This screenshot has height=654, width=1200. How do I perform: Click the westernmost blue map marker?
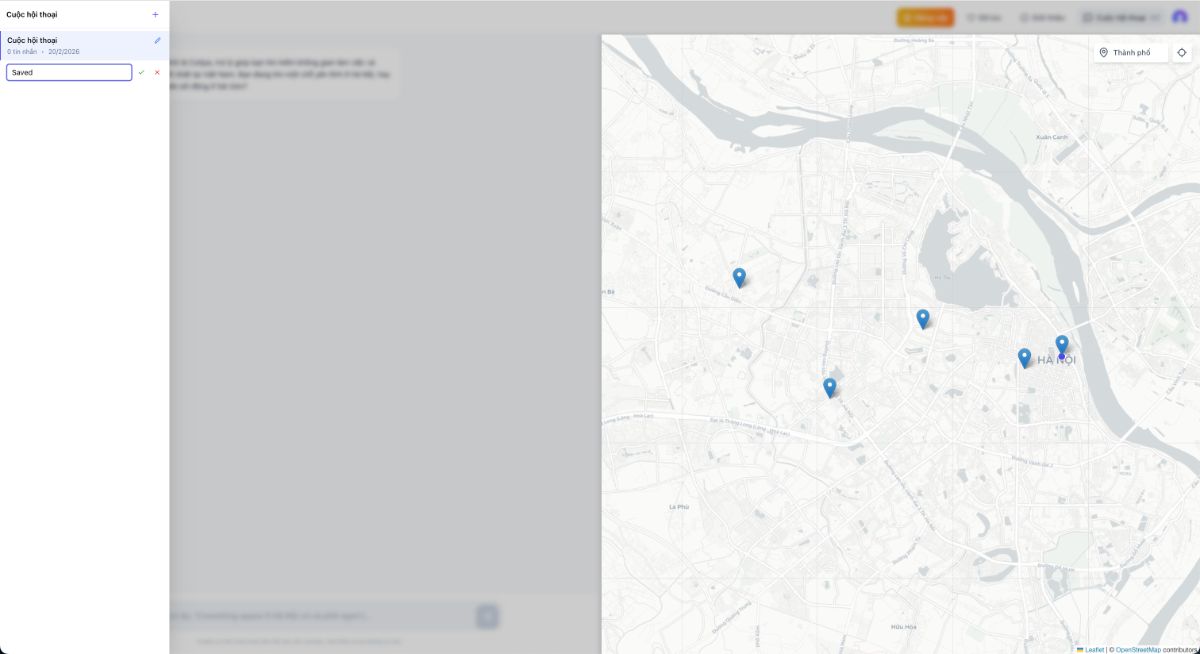739,276
